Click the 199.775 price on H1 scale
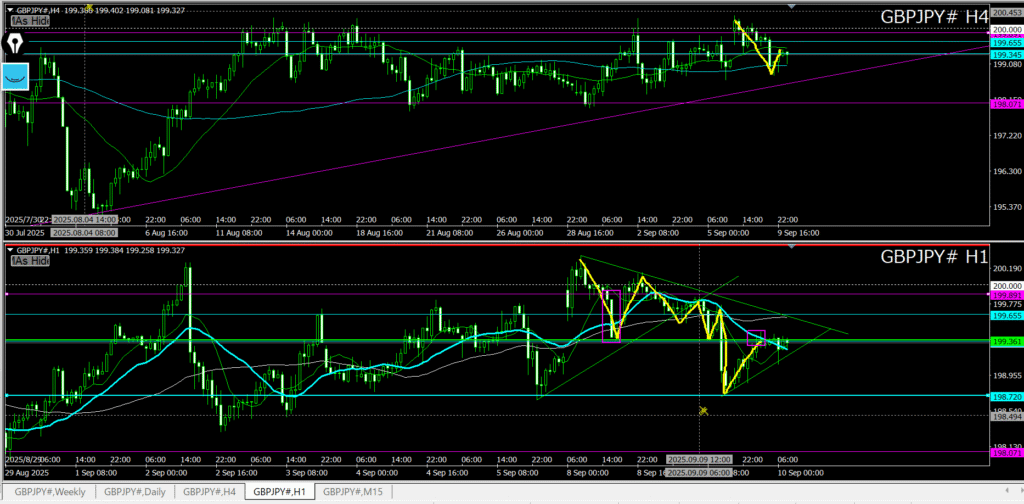The height and width of the screenshot is (504, 1024). pos(1006,304)
